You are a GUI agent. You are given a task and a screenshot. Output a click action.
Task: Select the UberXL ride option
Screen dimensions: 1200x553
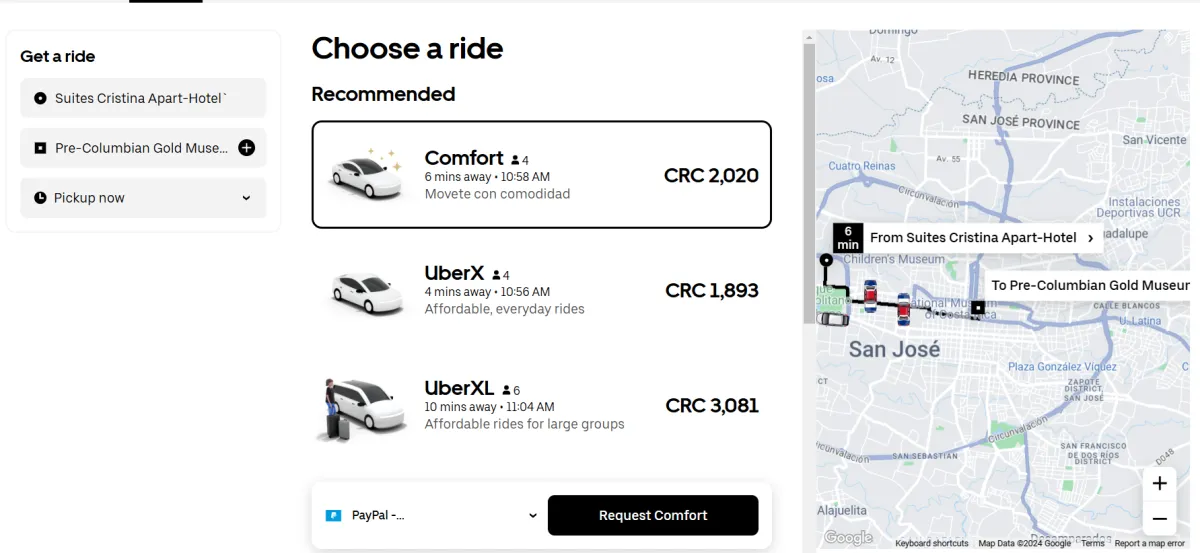point(541,407)
